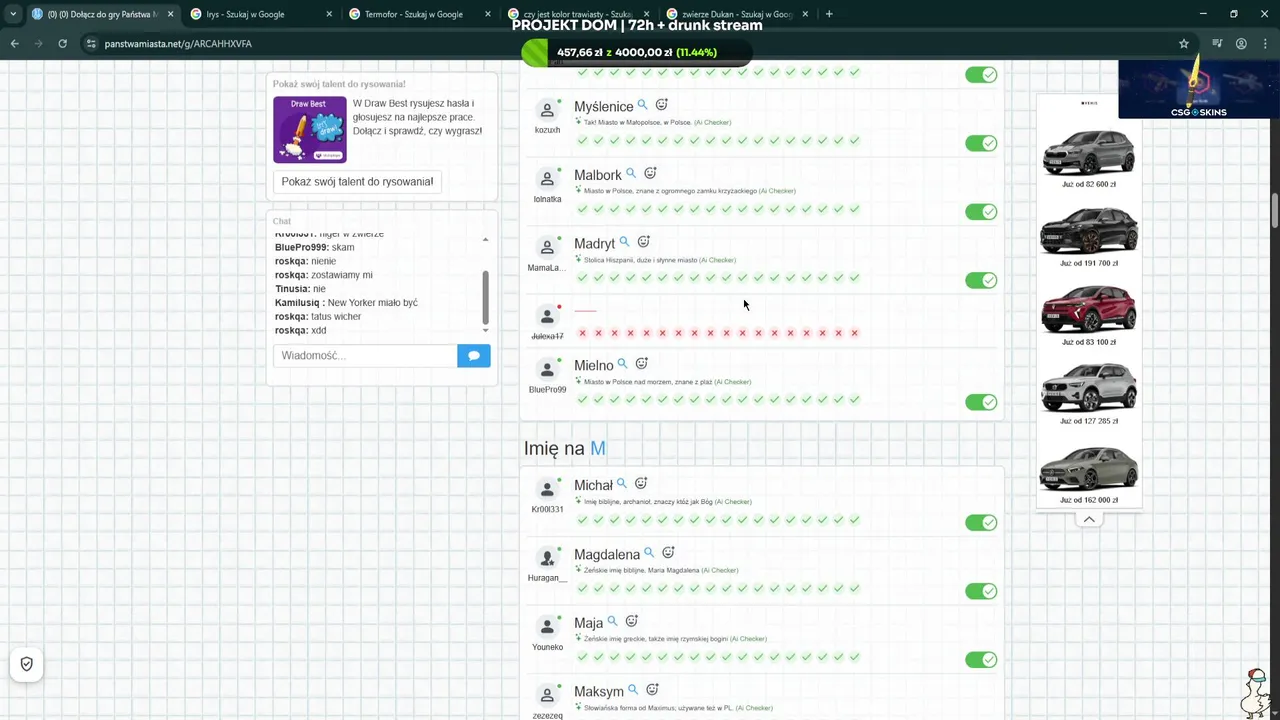The width and height of the screenshot is (1280, 720).
Task: Open the emoji reaction icon beside Madryt
Action: click(x=643, y=242)
